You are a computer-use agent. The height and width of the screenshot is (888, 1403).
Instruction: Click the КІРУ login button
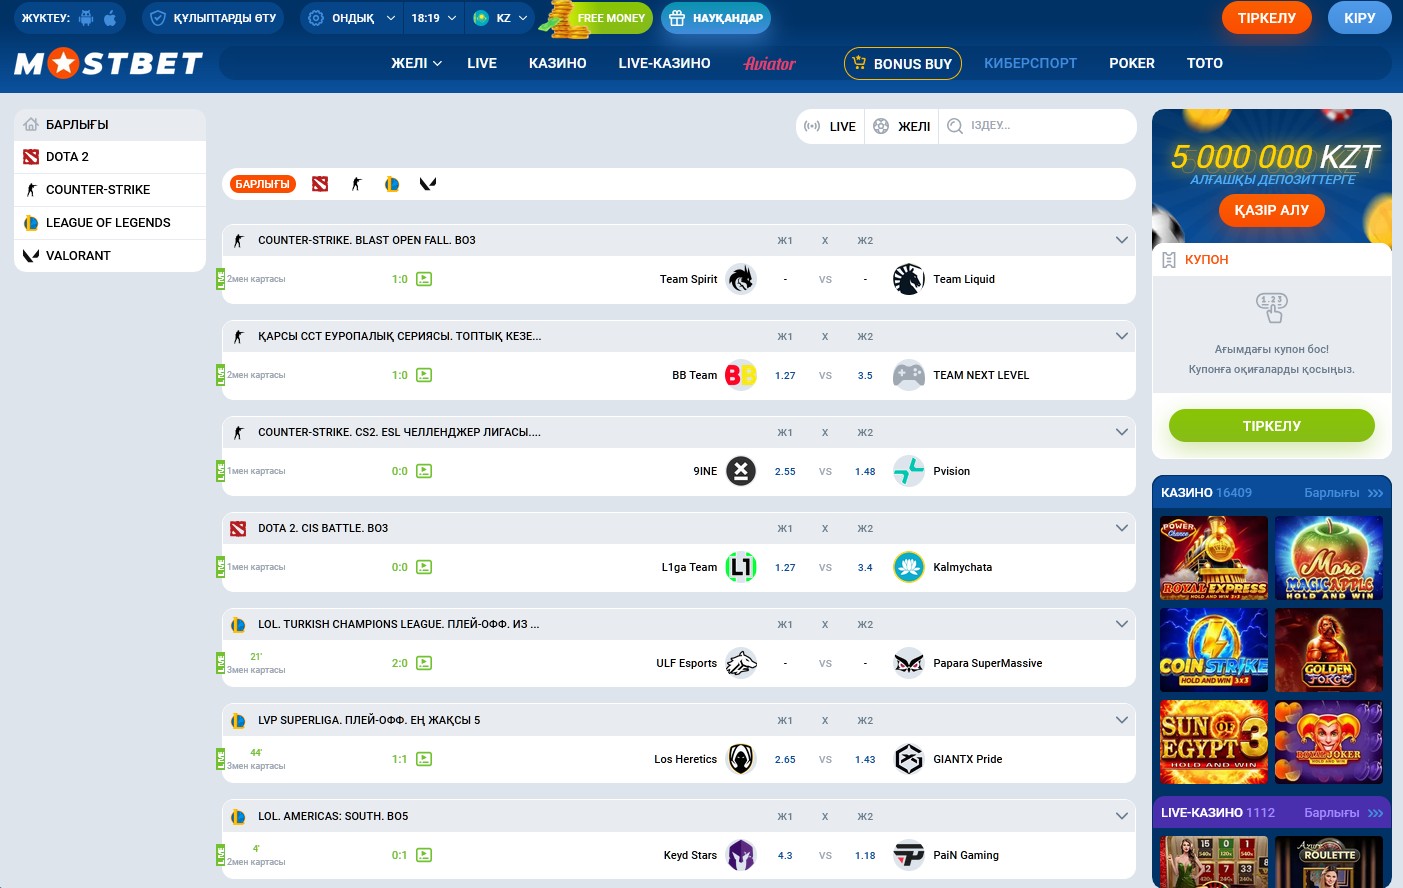coord(1360,18)
